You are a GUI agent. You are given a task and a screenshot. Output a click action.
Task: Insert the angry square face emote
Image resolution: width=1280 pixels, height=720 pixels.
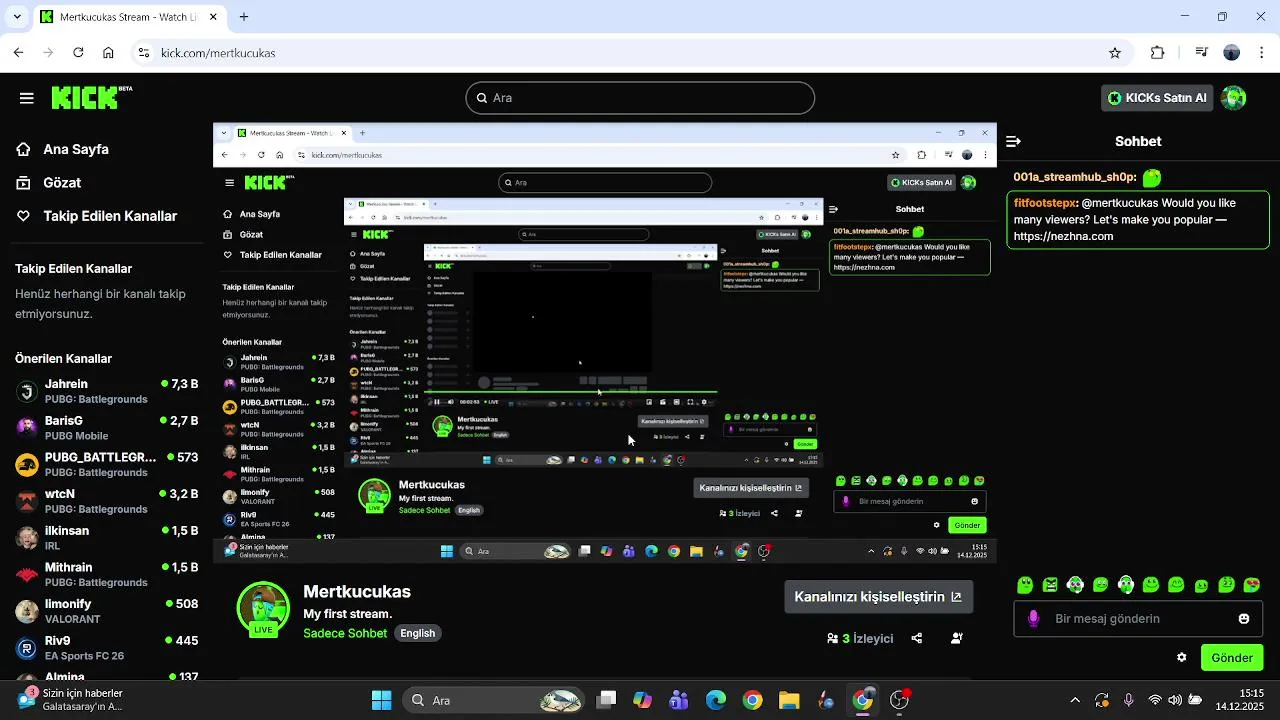[x=1050, y=585]
